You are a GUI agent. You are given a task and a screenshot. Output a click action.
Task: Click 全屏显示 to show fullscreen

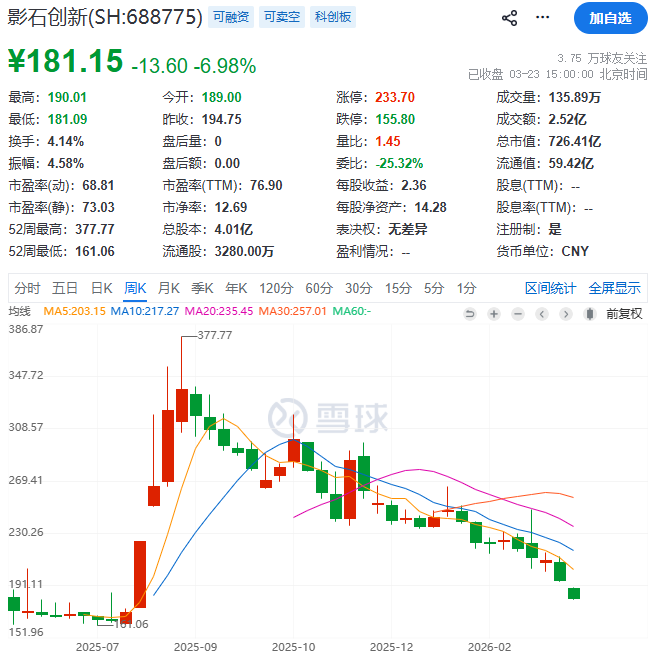coord(614,288)
